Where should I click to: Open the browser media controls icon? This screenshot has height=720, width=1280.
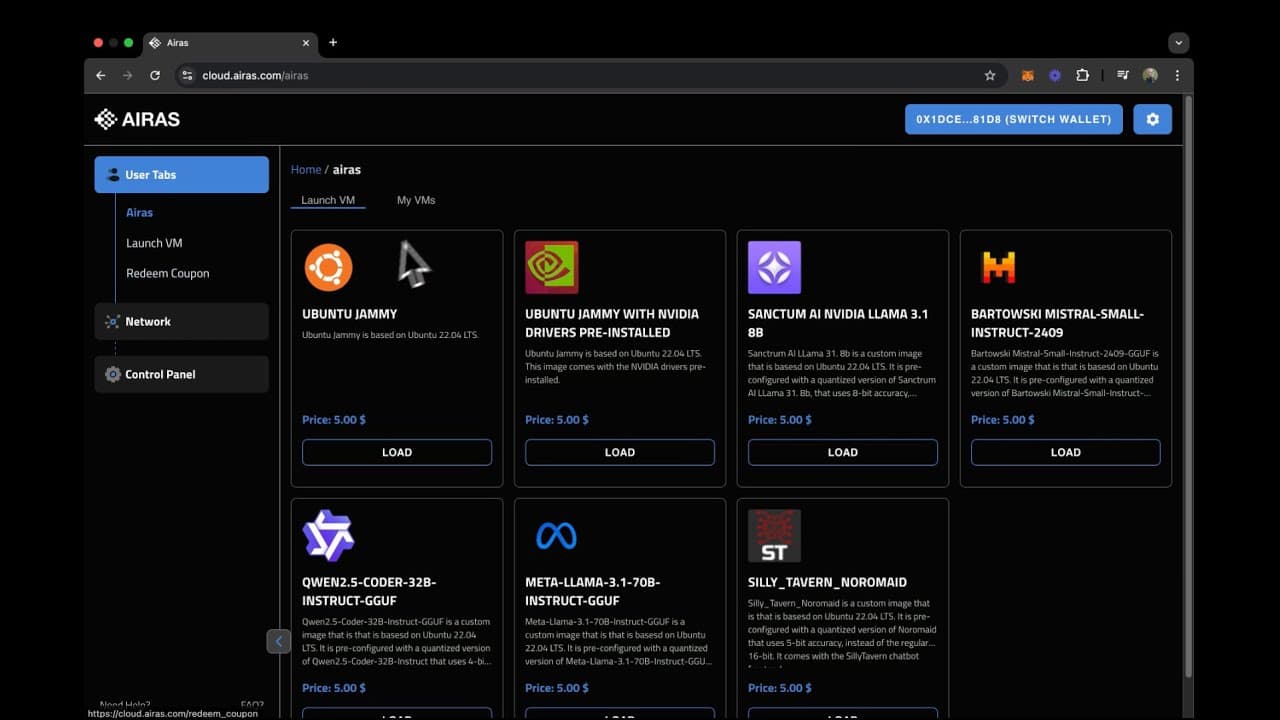click(x=1123, y=75)
